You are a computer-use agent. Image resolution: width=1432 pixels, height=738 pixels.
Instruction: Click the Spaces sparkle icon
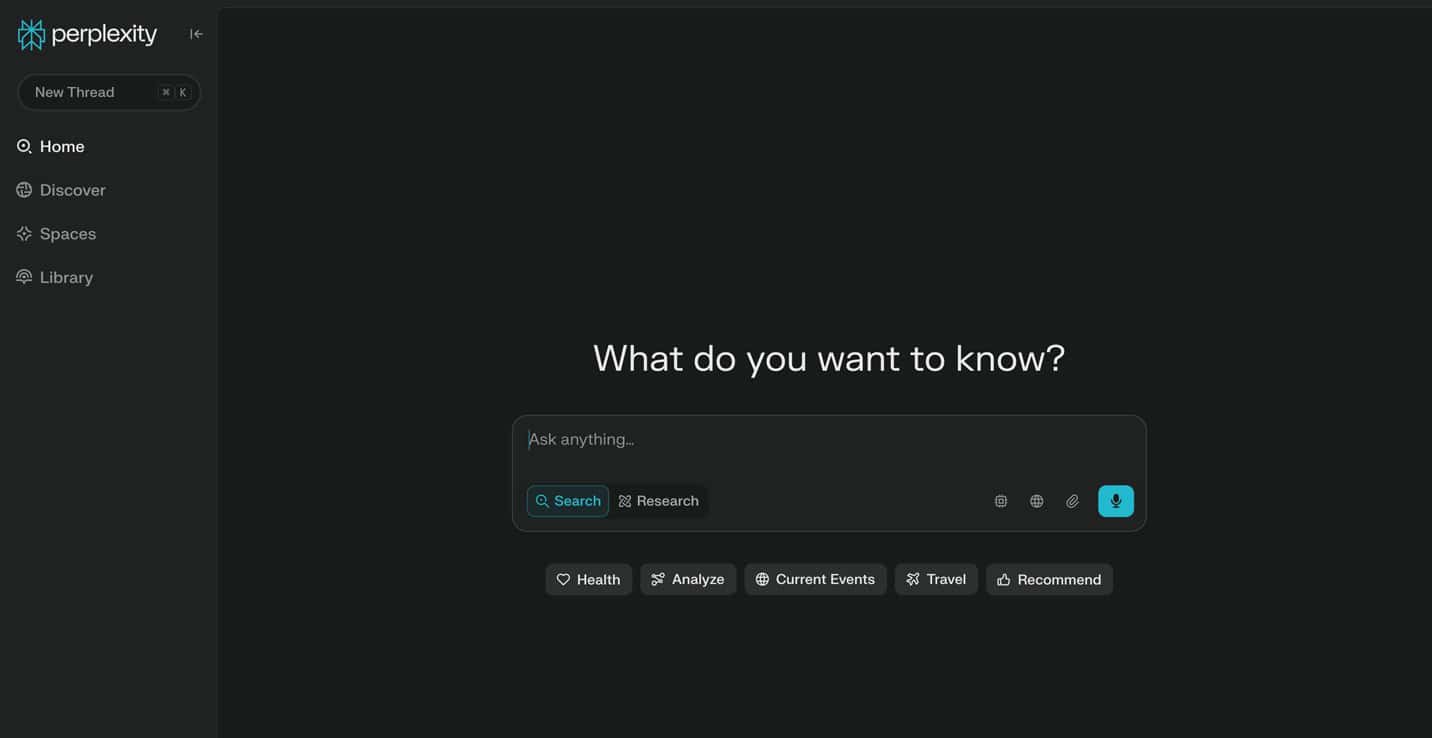coord(24,234)
